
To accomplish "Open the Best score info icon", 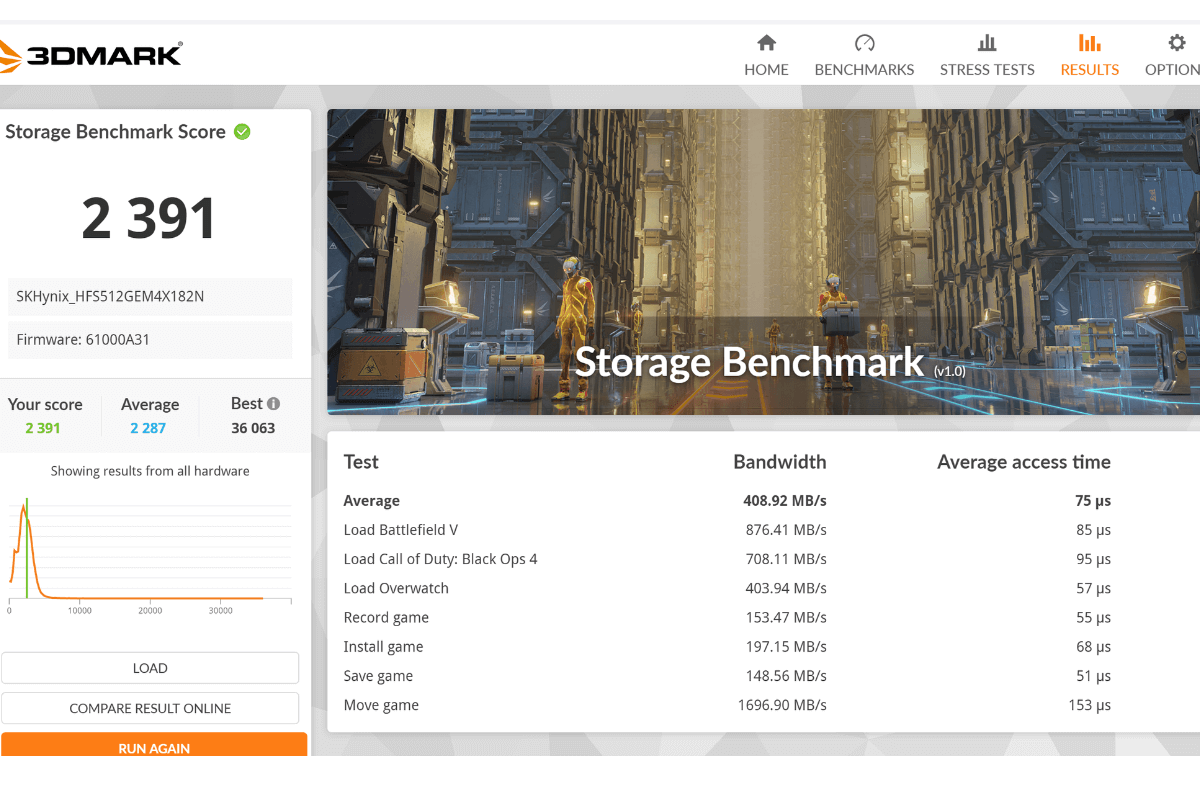I will pos(274,403).
